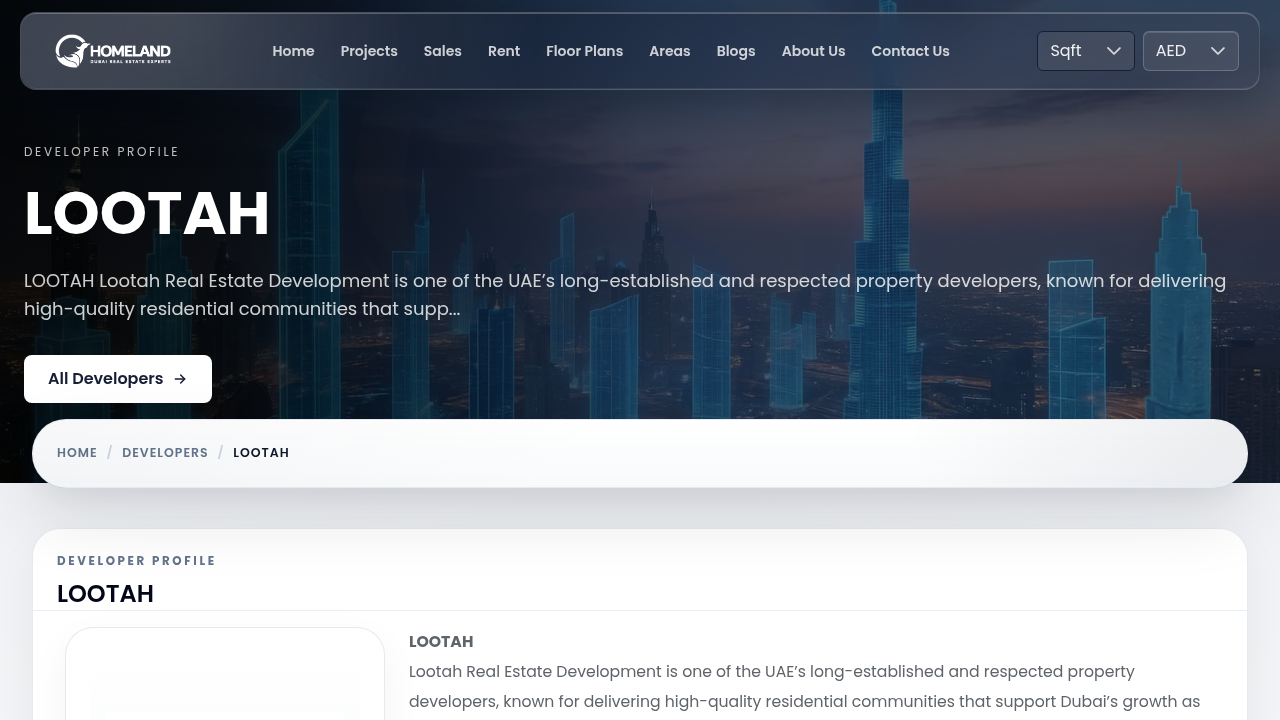Viewport: 1280px width, 720px height.
Task: Follow the HOME breadcrumb link
Action: [77, 453]
